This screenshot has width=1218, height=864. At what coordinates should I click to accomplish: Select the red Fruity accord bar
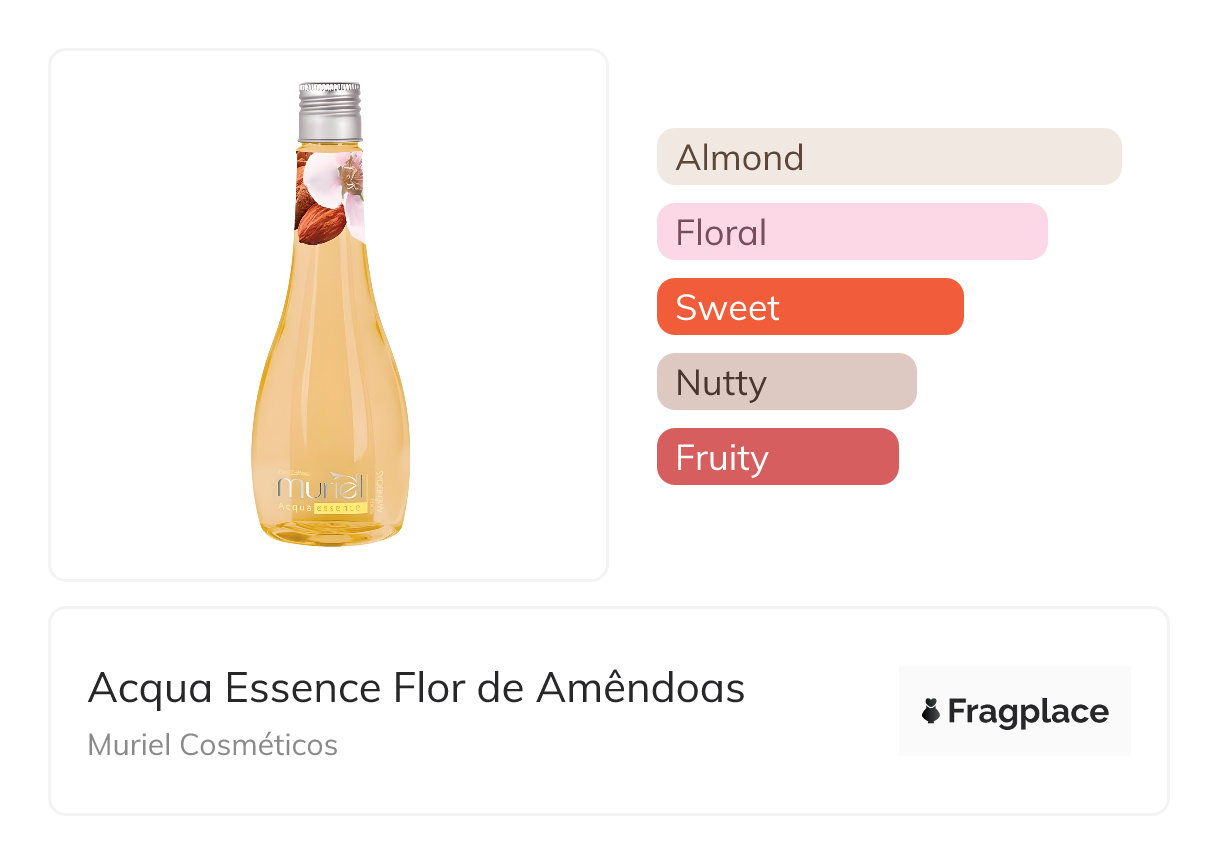click(777, 457)
